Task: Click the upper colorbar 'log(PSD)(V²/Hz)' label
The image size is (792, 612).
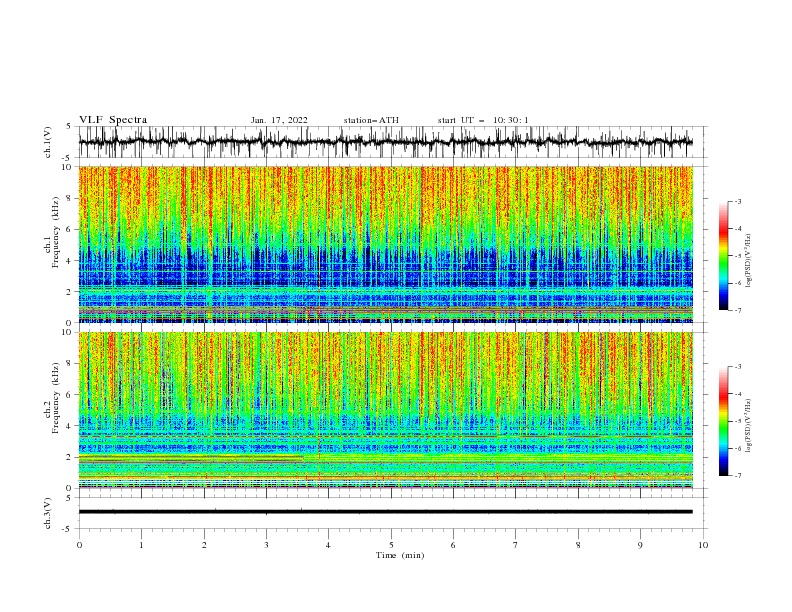Action: pos(748,261)
